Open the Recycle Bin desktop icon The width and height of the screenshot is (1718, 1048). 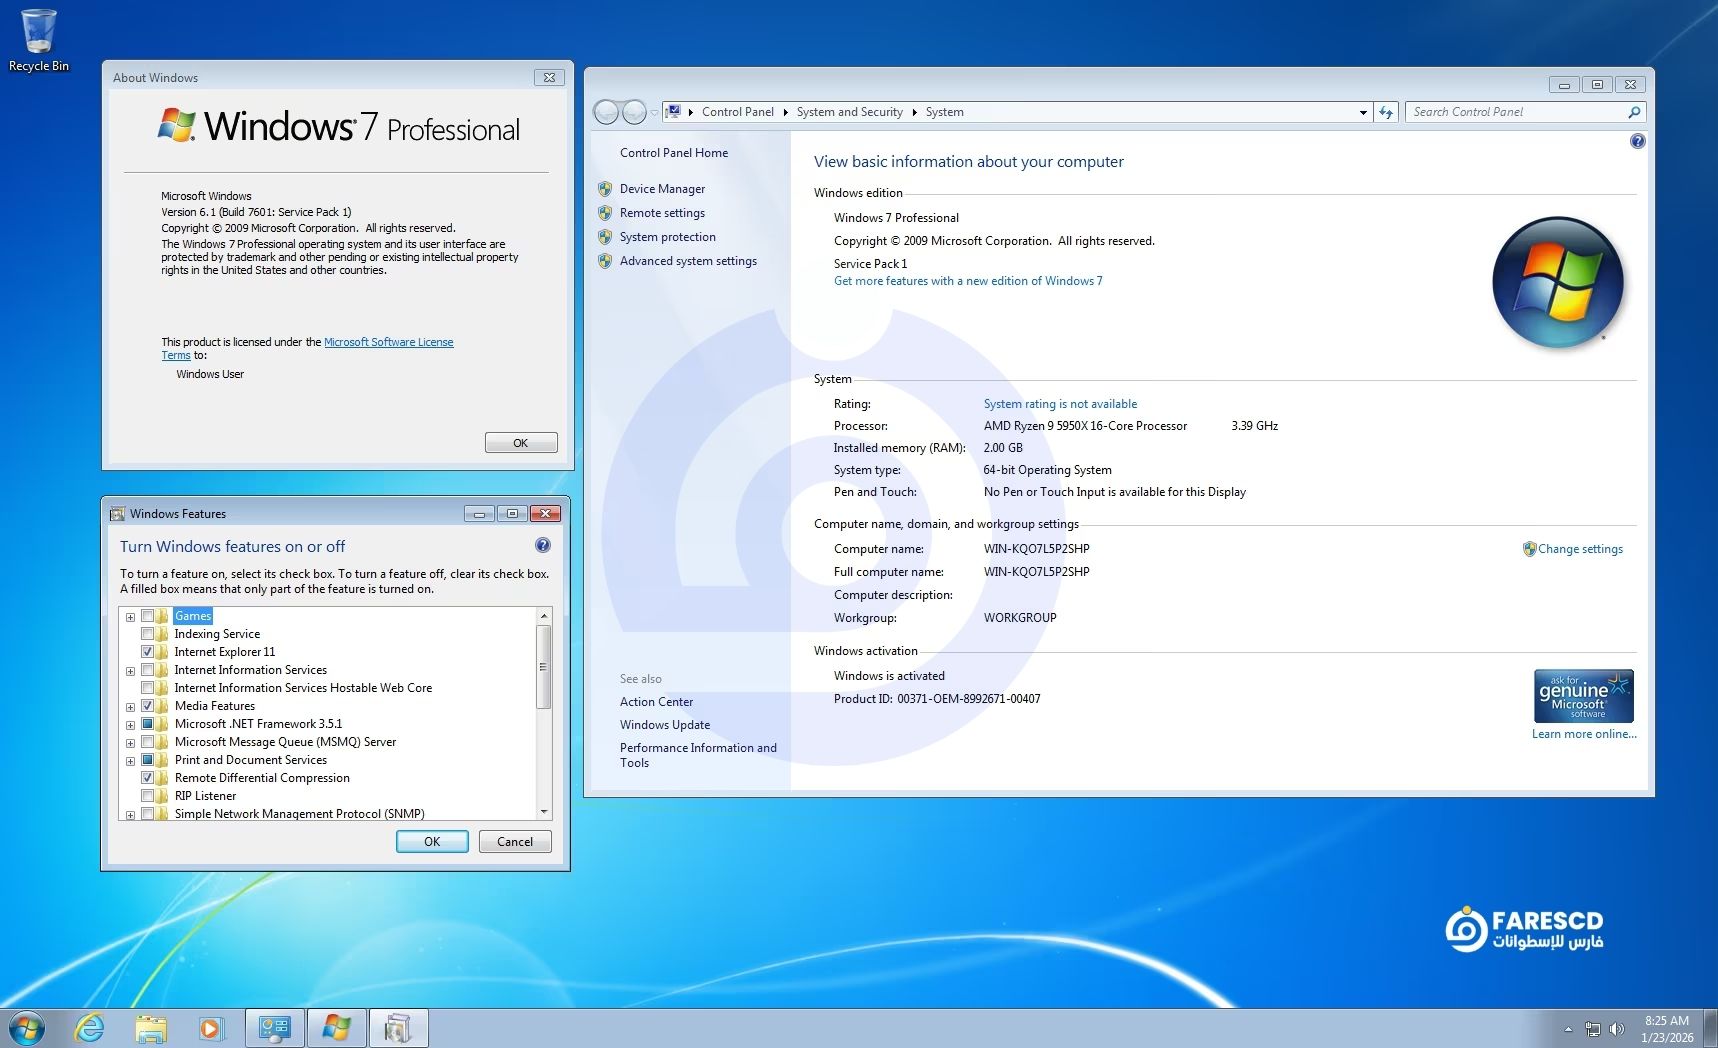point(38,40)
